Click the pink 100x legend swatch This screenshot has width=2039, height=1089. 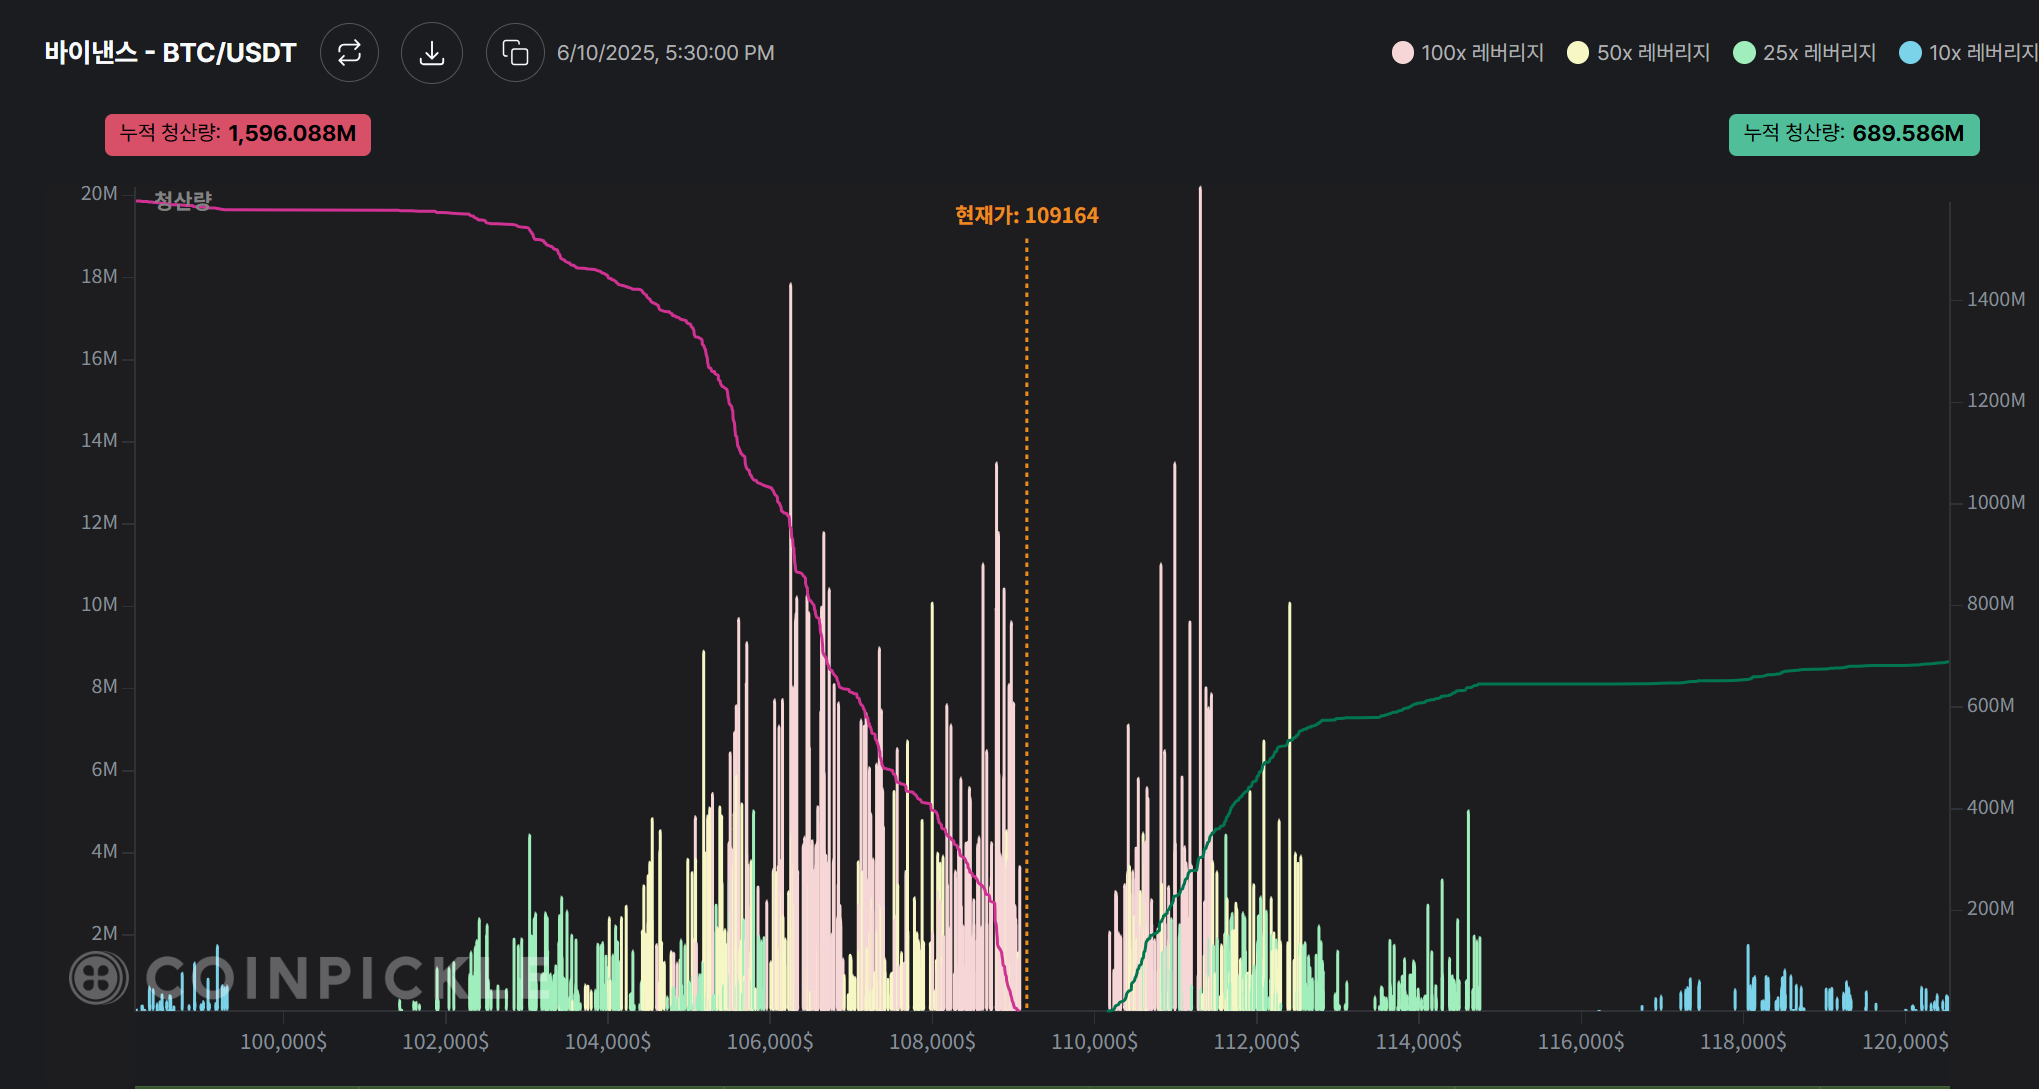pyautogui.click(x=1403, y=53)
